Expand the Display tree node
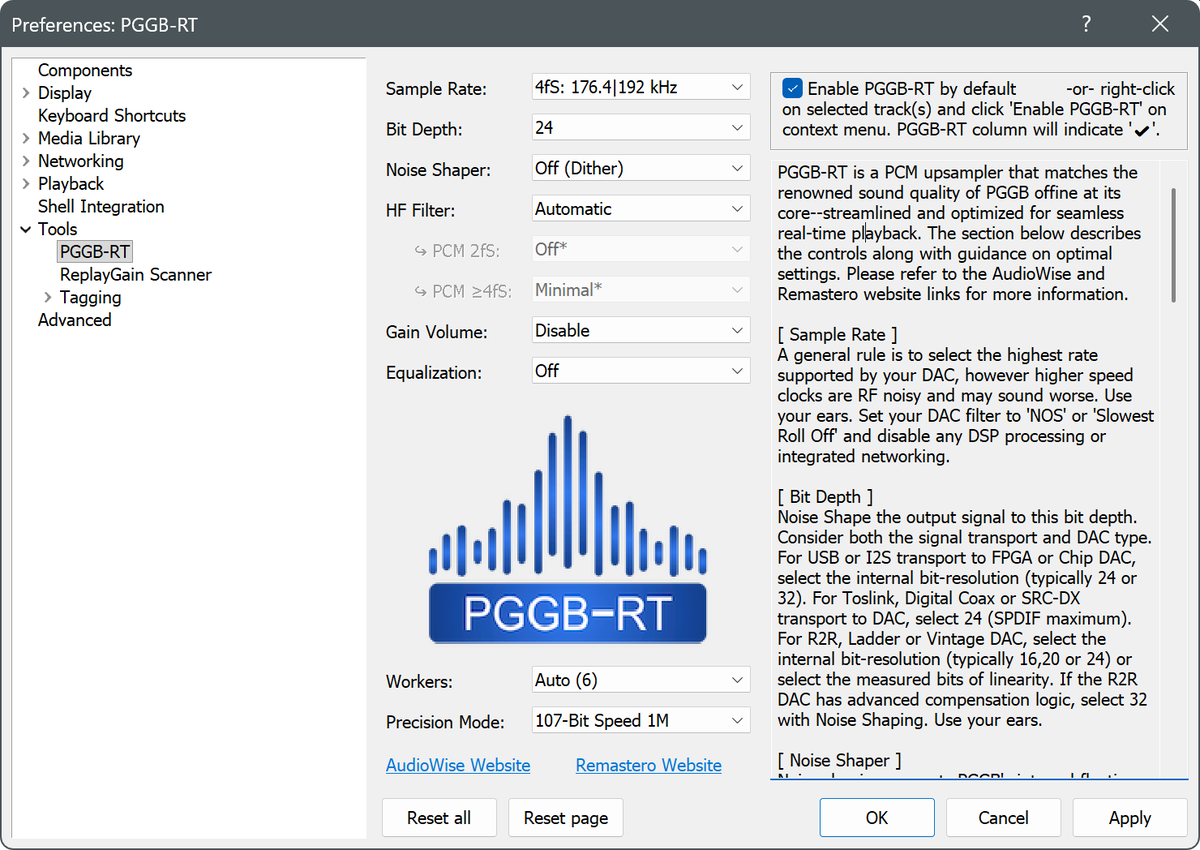 25,93
